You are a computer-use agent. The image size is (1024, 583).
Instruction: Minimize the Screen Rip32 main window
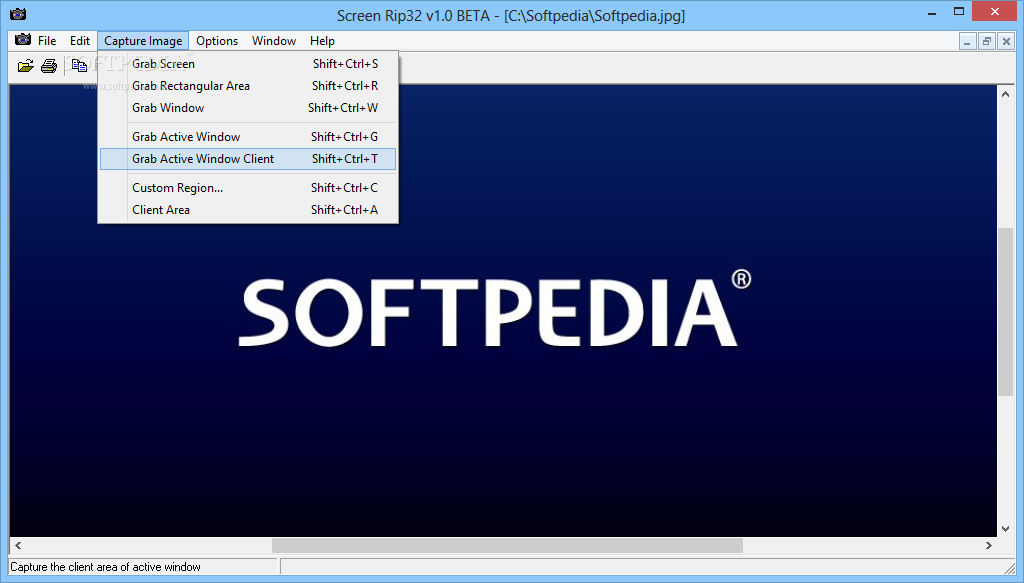click(x=933, y=12)
